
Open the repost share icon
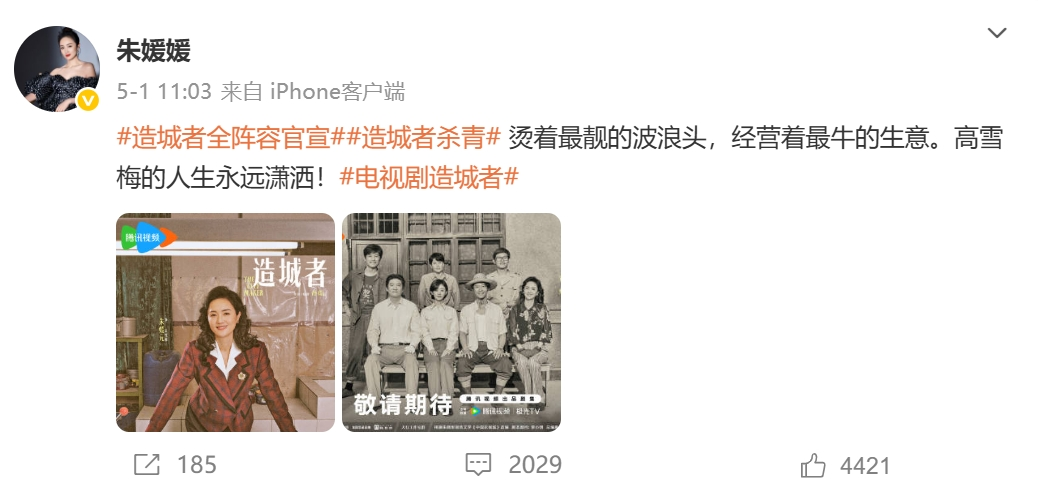(147, 465)
